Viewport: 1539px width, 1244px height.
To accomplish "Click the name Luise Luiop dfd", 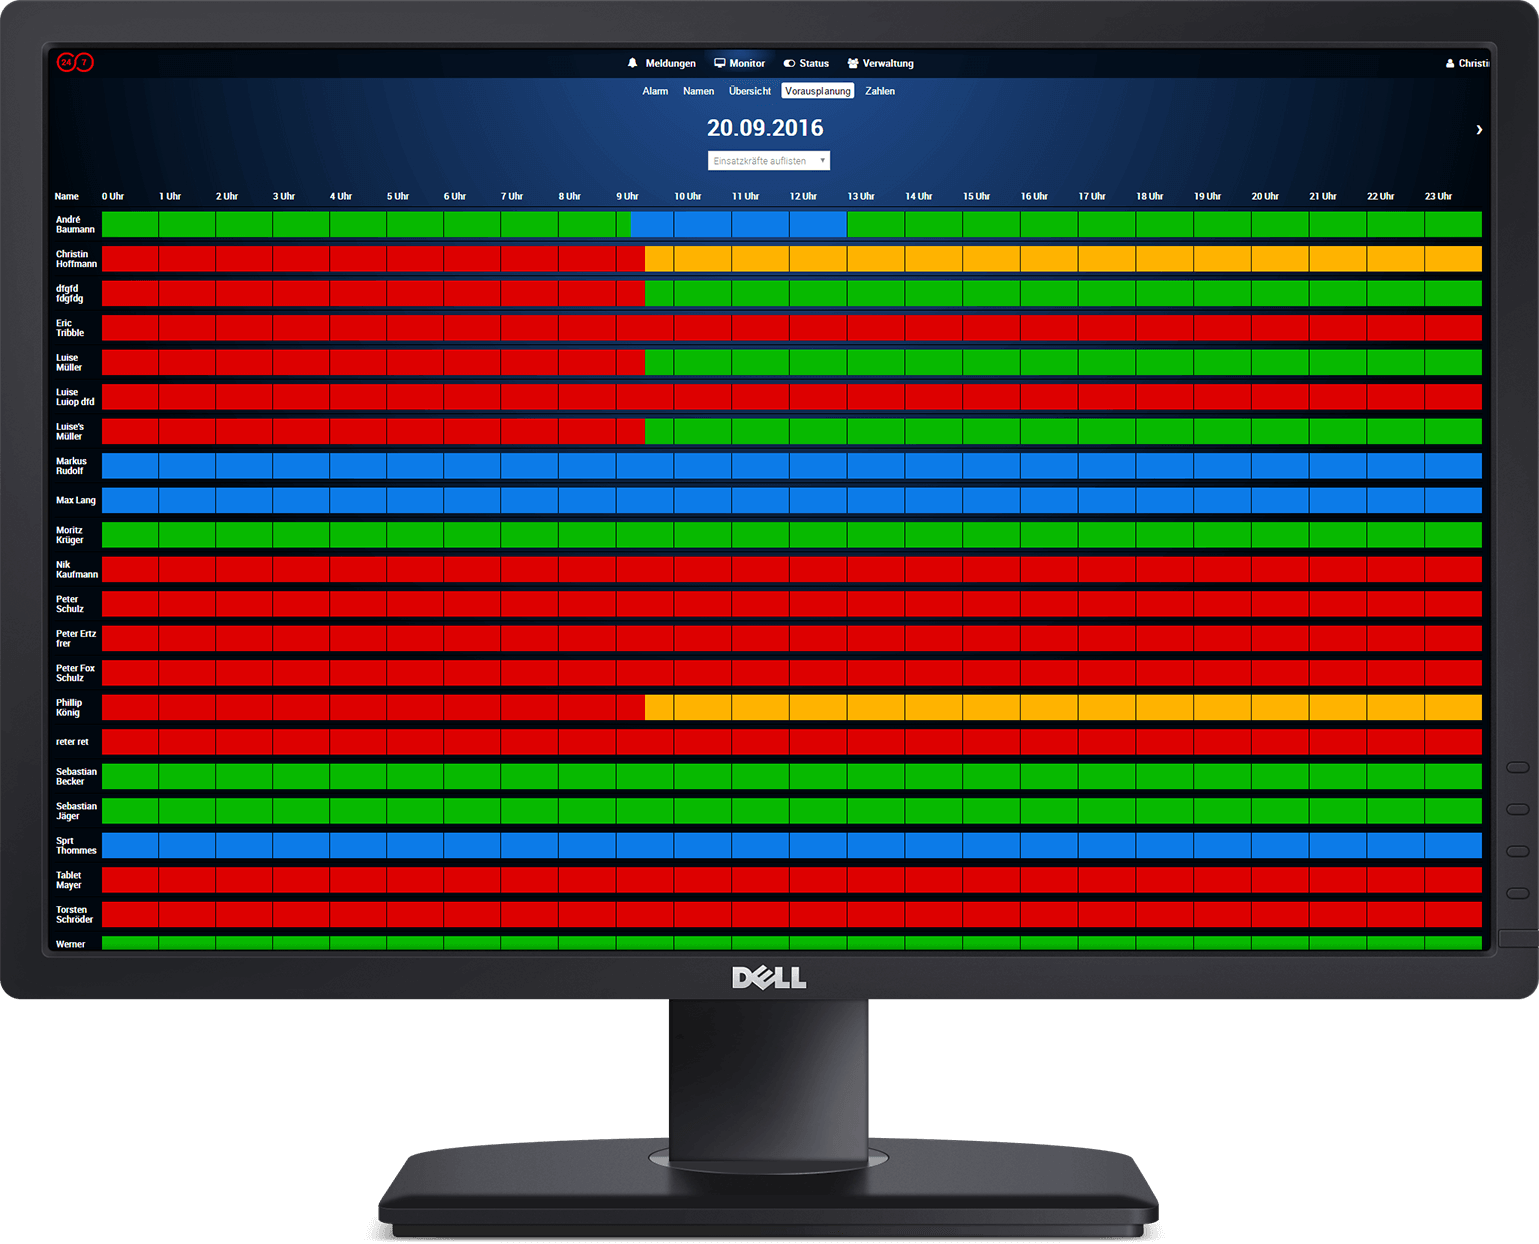I will 75,397.
